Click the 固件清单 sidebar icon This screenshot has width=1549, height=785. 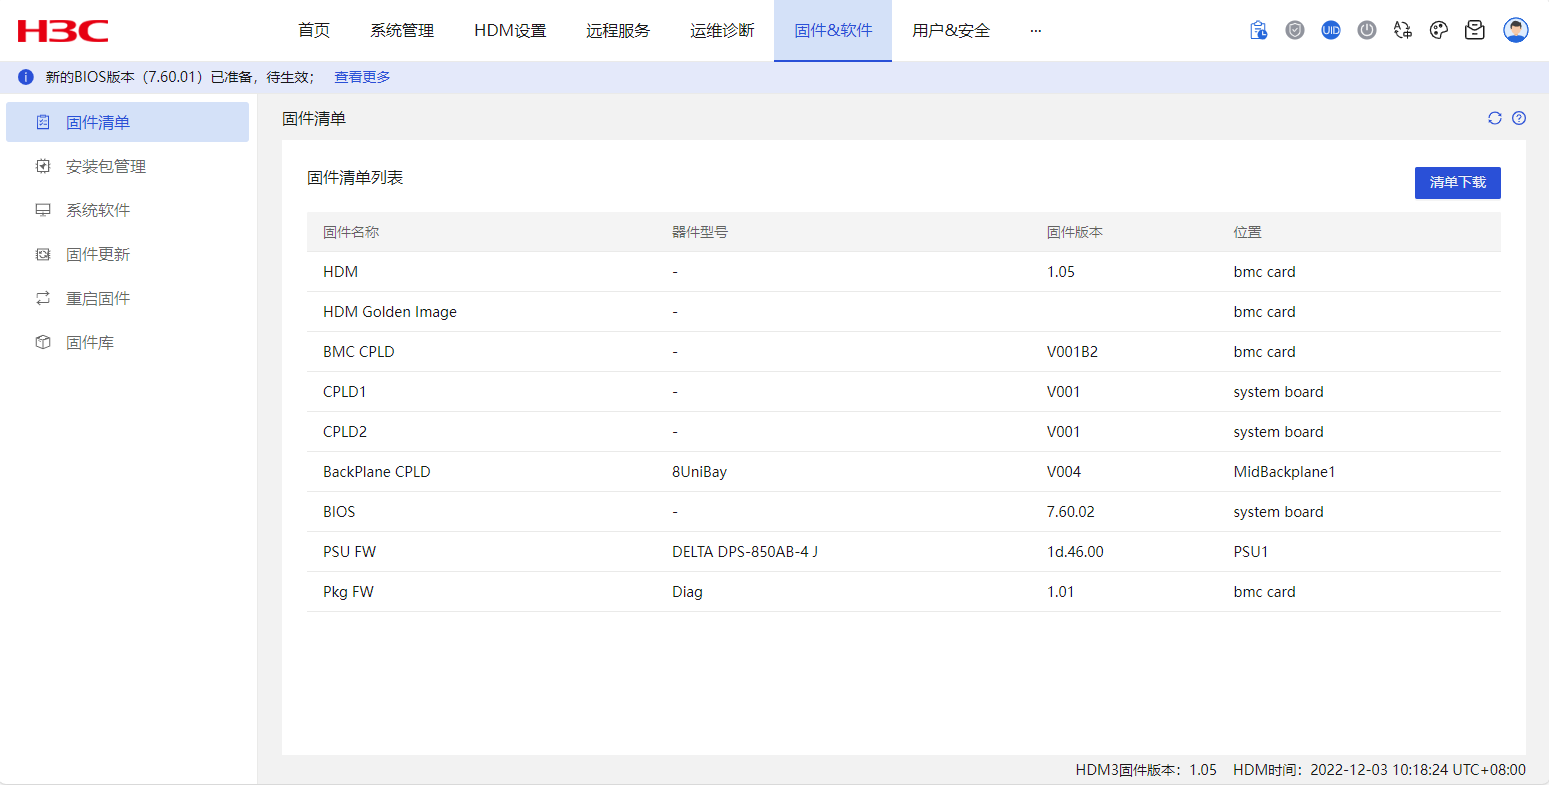click(43, 122)
